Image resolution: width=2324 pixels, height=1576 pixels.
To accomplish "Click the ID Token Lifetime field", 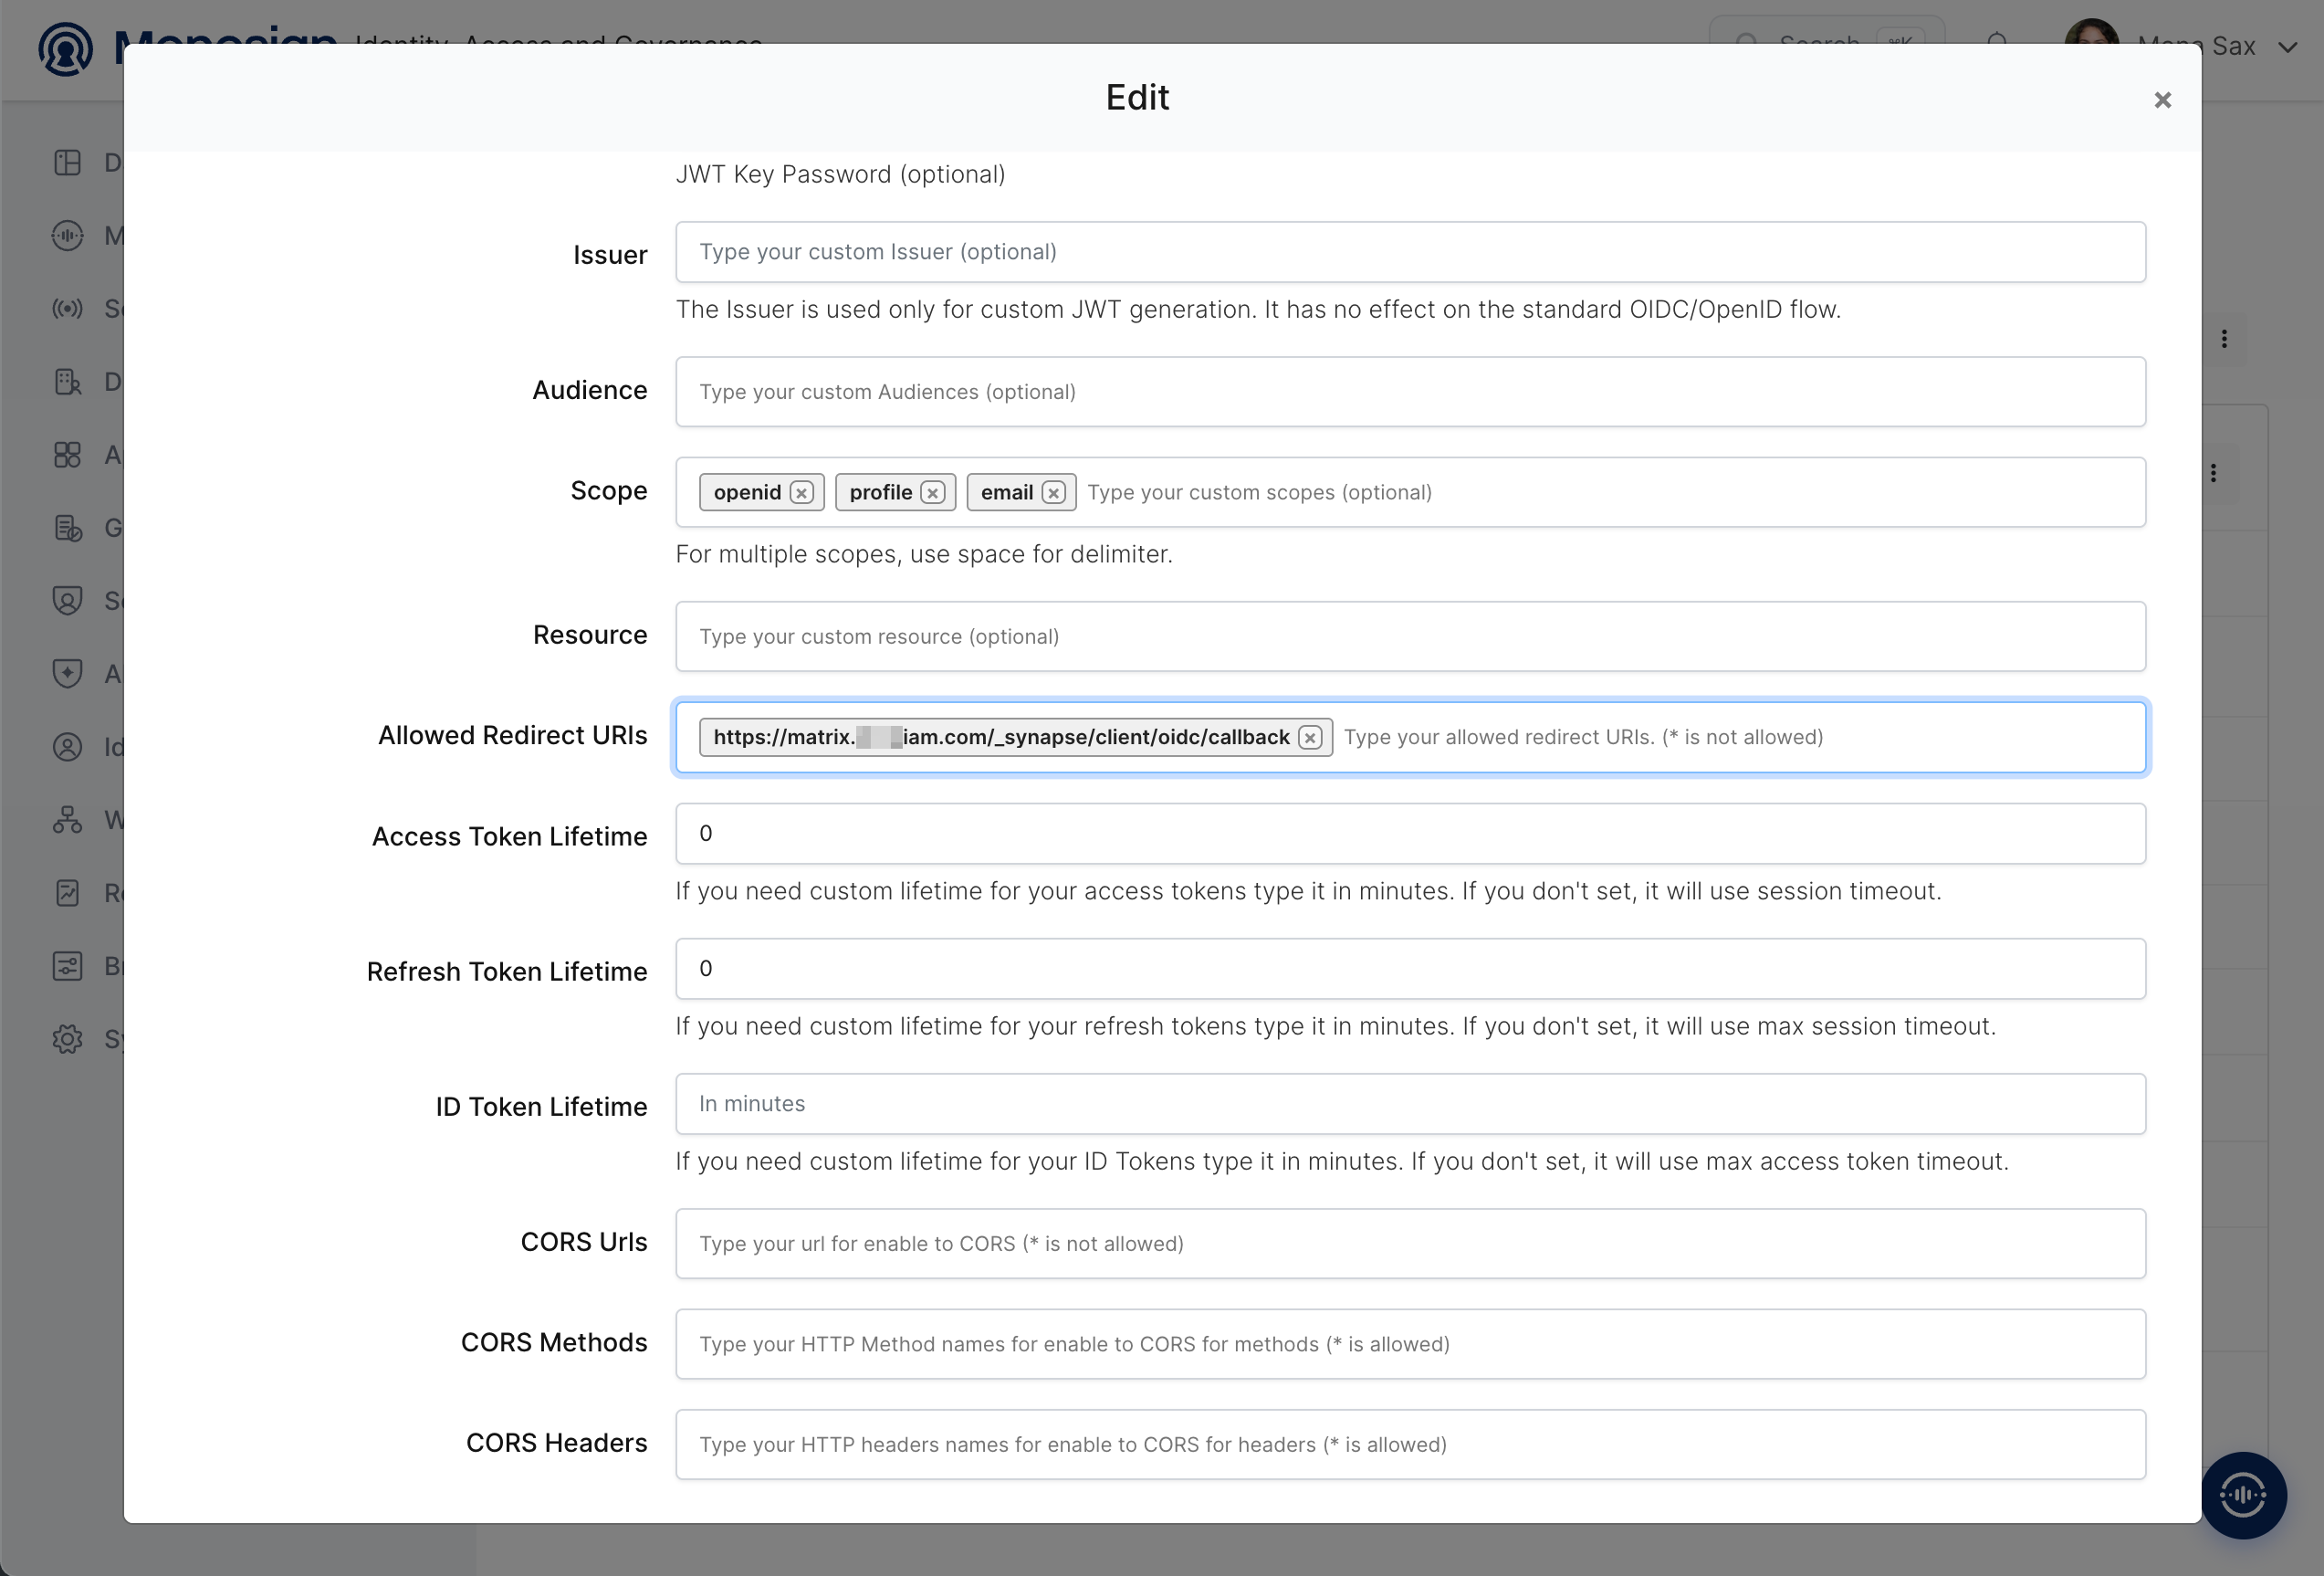I will (1410, 1104).
